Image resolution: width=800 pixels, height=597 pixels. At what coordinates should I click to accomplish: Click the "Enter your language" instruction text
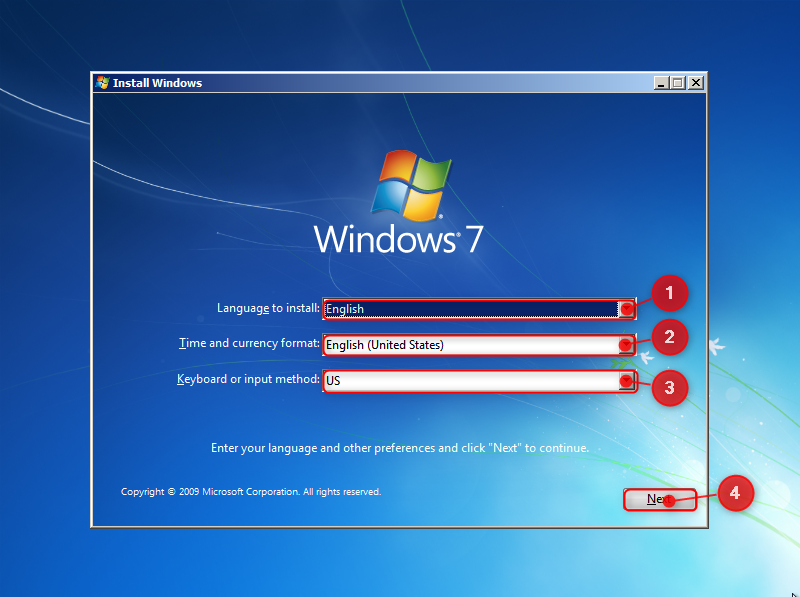[x=400, y=448]
